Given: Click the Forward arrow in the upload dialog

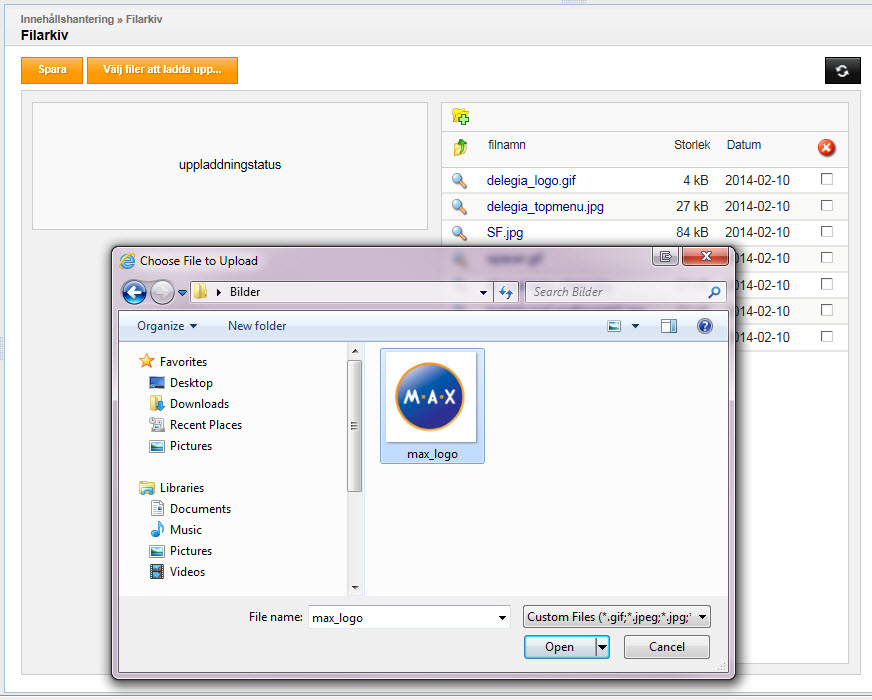Looking at the screenshot, I should pos(162,292).
